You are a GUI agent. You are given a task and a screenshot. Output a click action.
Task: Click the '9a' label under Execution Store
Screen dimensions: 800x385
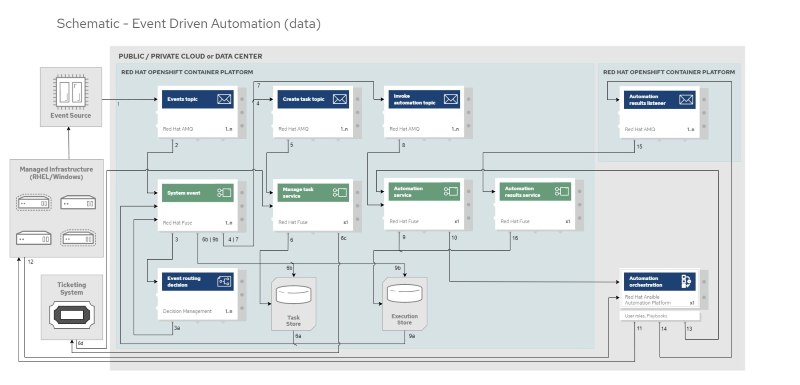412,337
